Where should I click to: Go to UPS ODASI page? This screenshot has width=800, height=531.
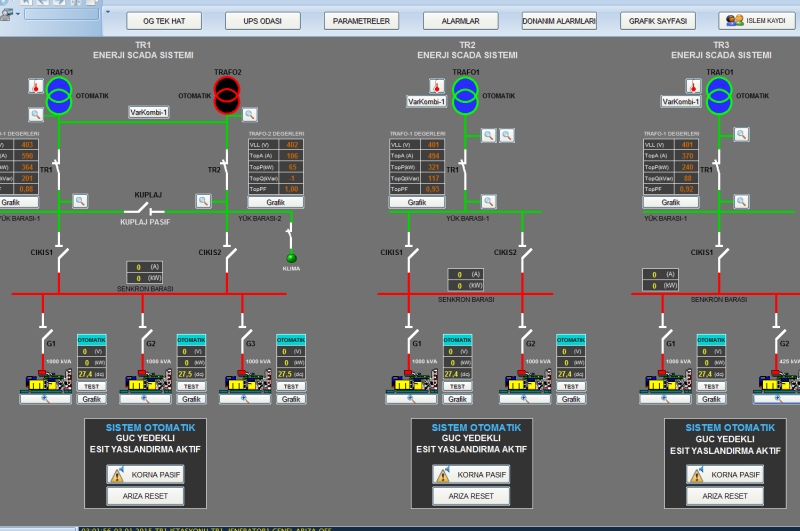[x=263, y=21]
